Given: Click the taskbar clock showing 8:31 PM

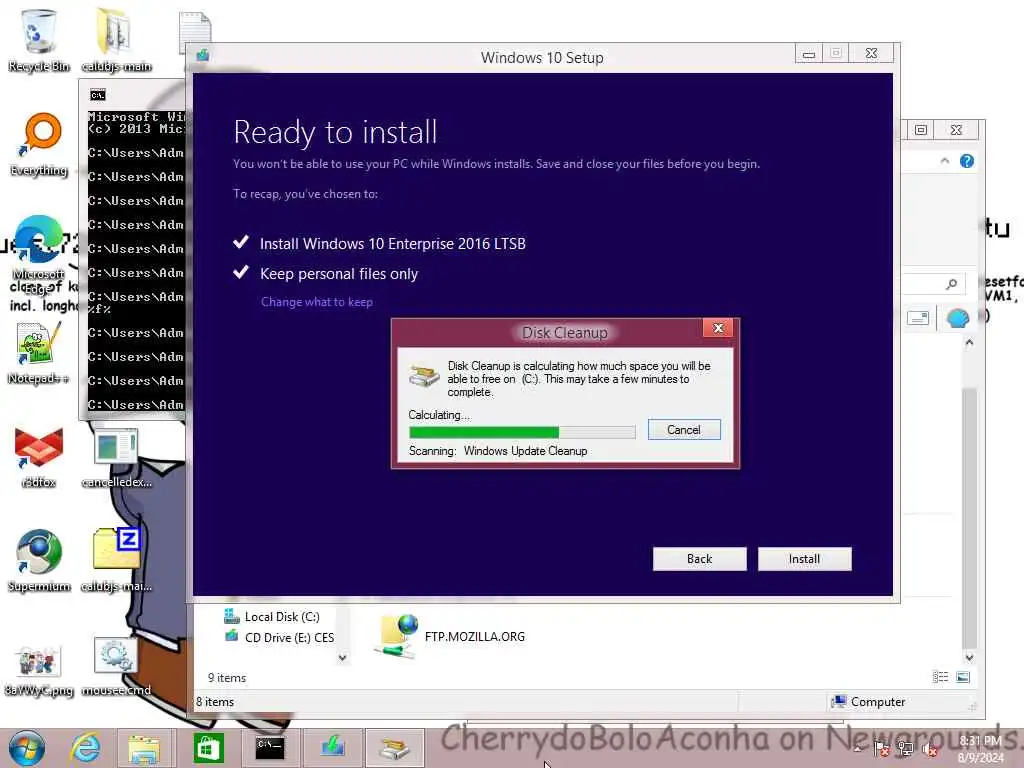Looking at the screenshot, I should coord(981,749).
